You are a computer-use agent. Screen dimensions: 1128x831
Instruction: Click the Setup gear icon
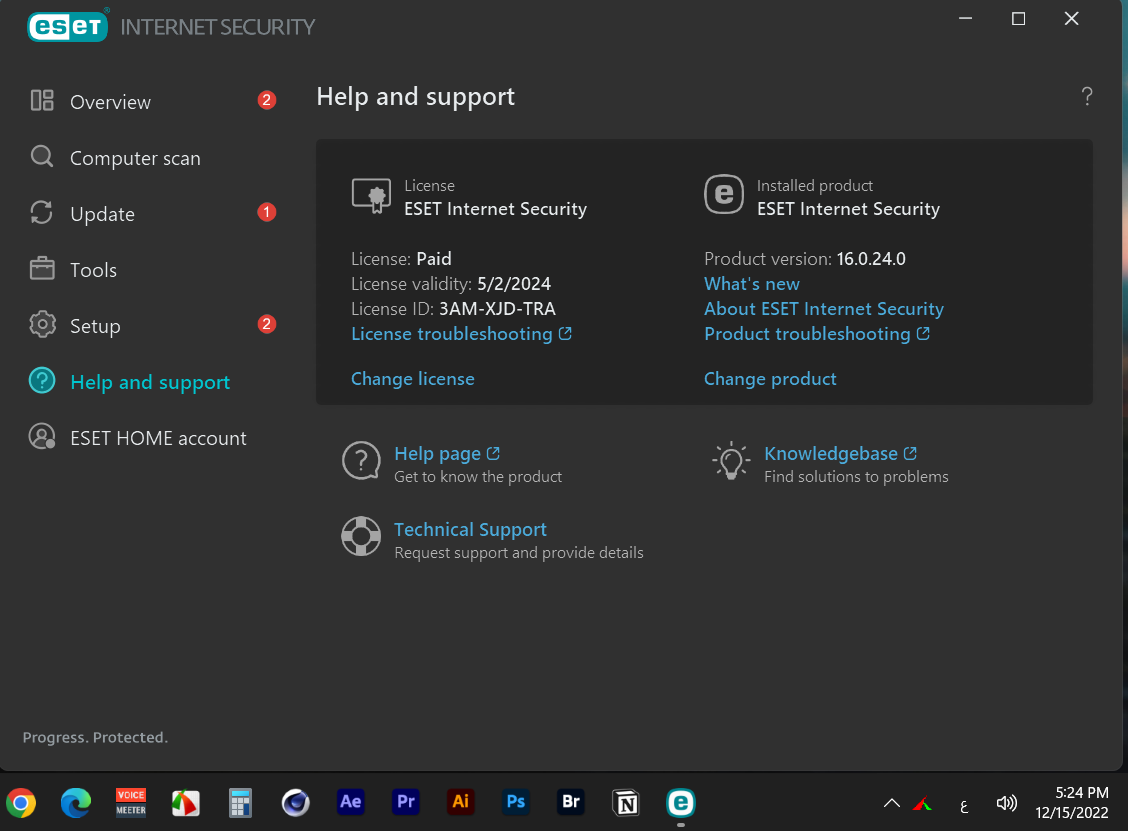pos(42,324)
